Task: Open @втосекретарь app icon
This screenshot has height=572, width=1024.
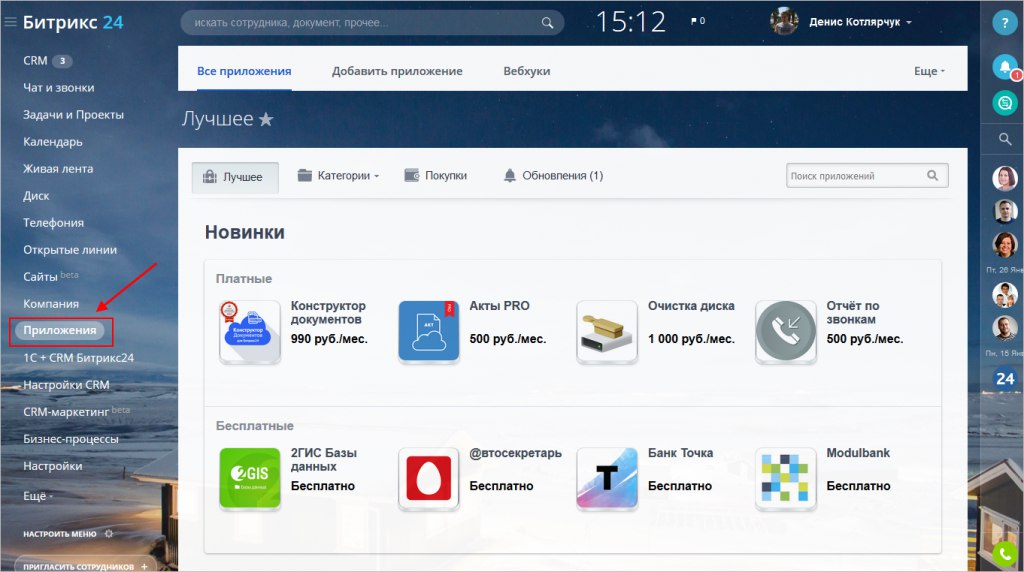Action: pyautogui.click(x=429, y=479)
